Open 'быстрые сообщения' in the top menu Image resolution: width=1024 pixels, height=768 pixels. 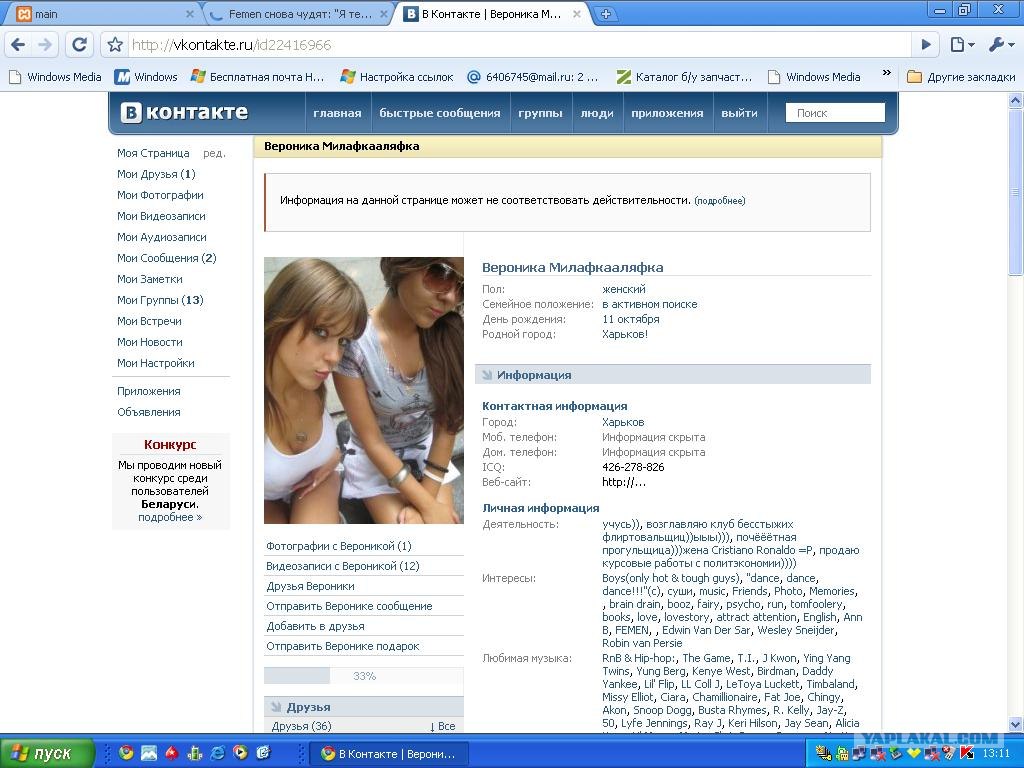click(x=440, y=113)
